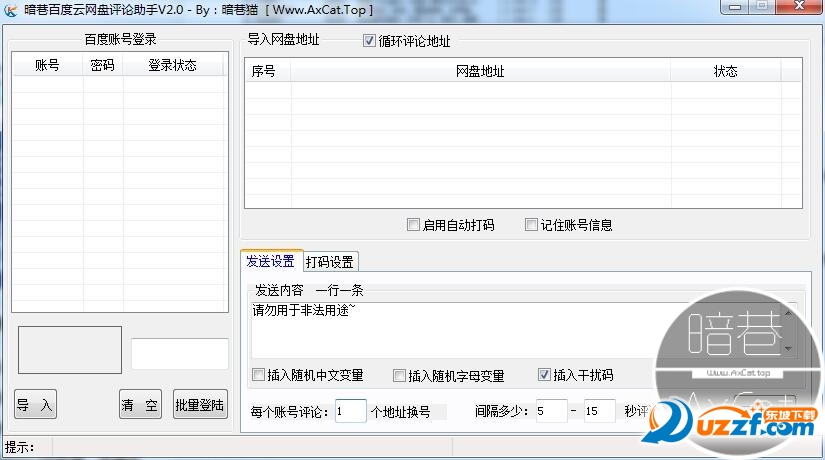The height and width of the screenshot is (460, 825).
Task: Switch to 发送设置 tab
Action: [x=271, y=261]
